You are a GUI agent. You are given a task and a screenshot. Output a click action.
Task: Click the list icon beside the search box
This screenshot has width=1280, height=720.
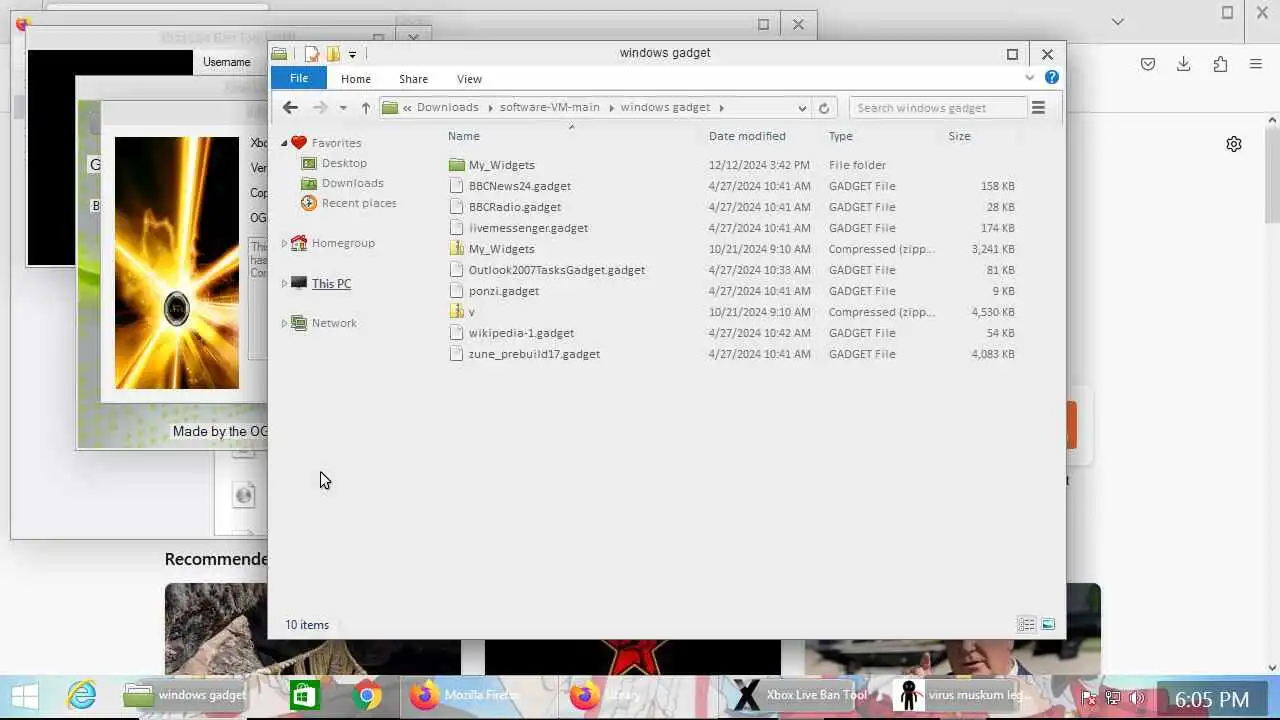[x=1038, y=108]
